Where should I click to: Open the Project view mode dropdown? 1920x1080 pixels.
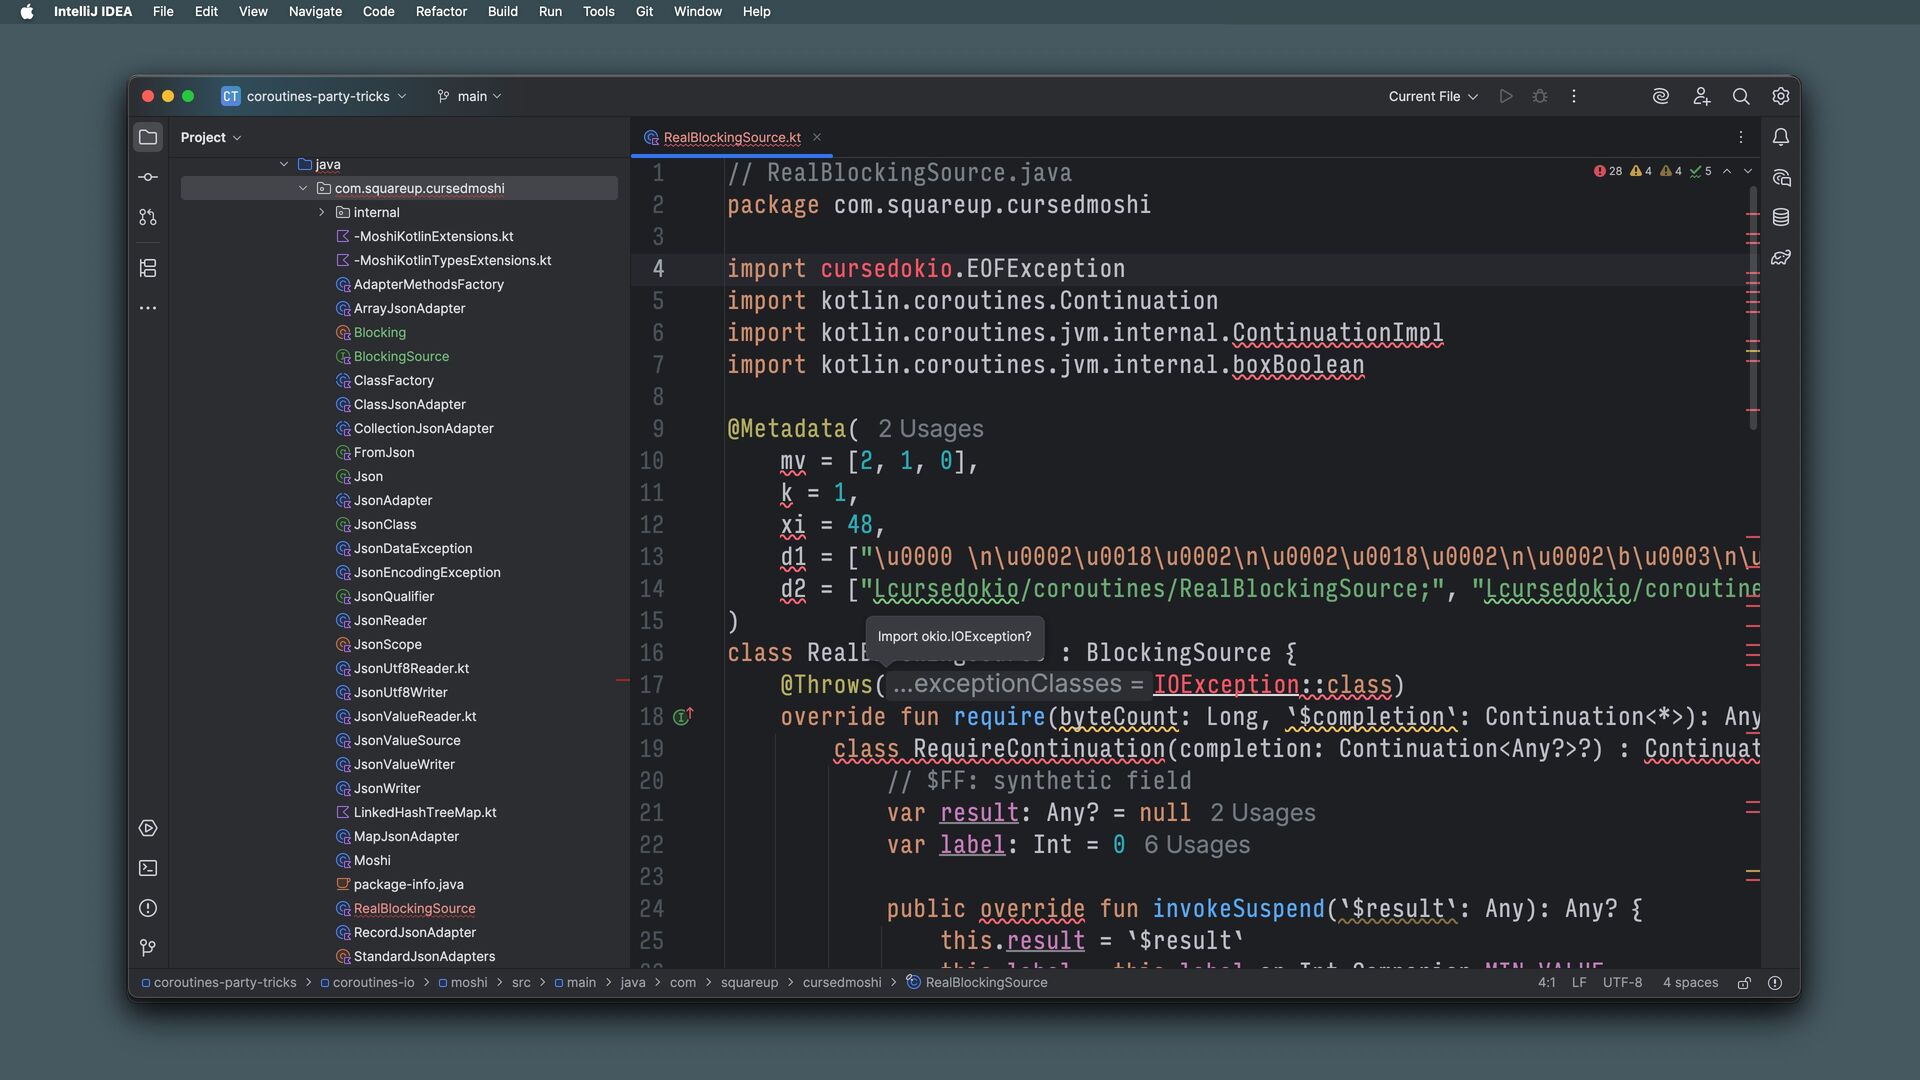[211, 137]
